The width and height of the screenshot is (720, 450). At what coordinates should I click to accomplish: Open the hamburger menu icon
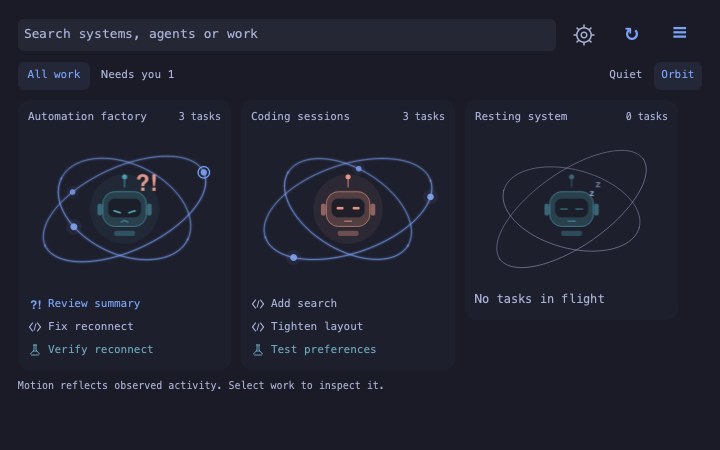click(x=679, y=33)
